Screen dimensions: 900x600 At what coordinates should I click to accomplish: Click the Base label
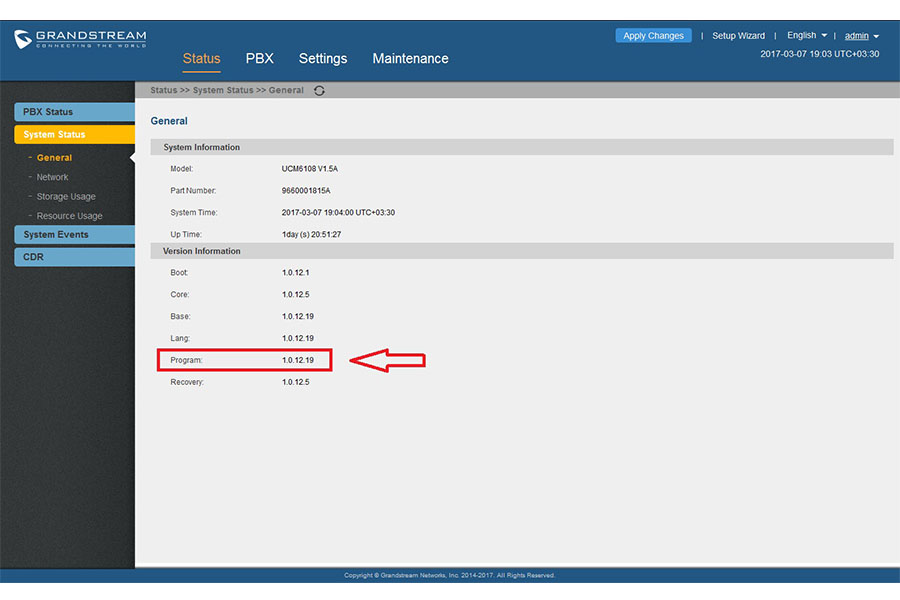click(x=180, y=316)
